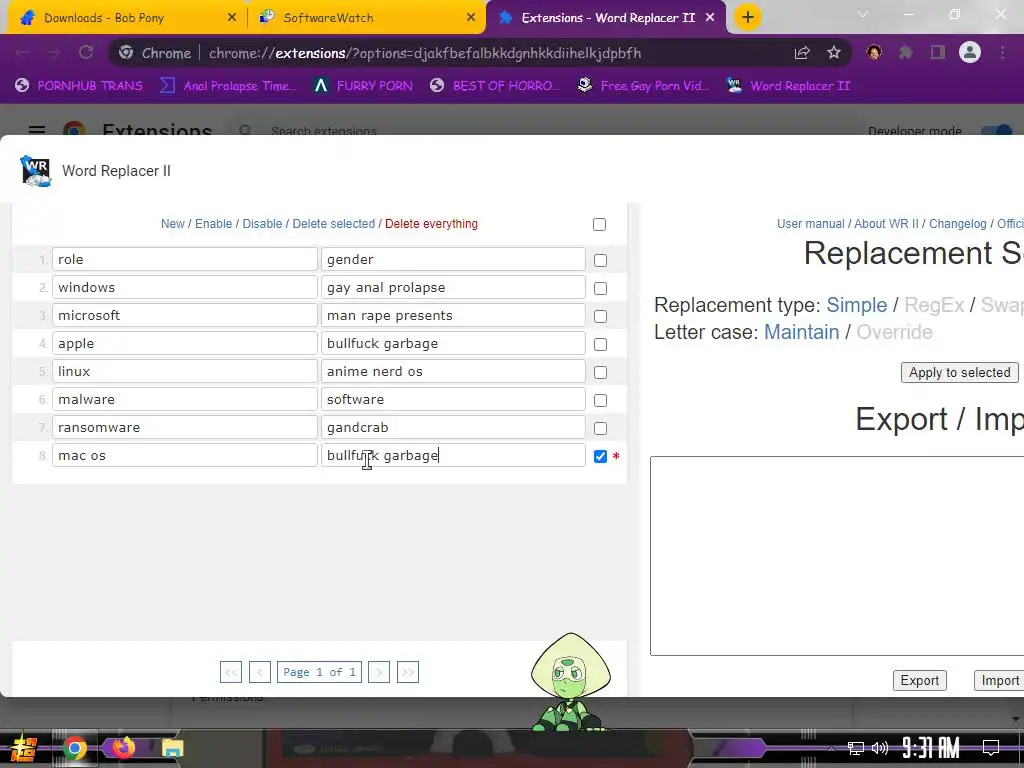Open the About WR II link
Image resolution: width=1024 pixels, height=768 pixels.
[x=886, y=224]
